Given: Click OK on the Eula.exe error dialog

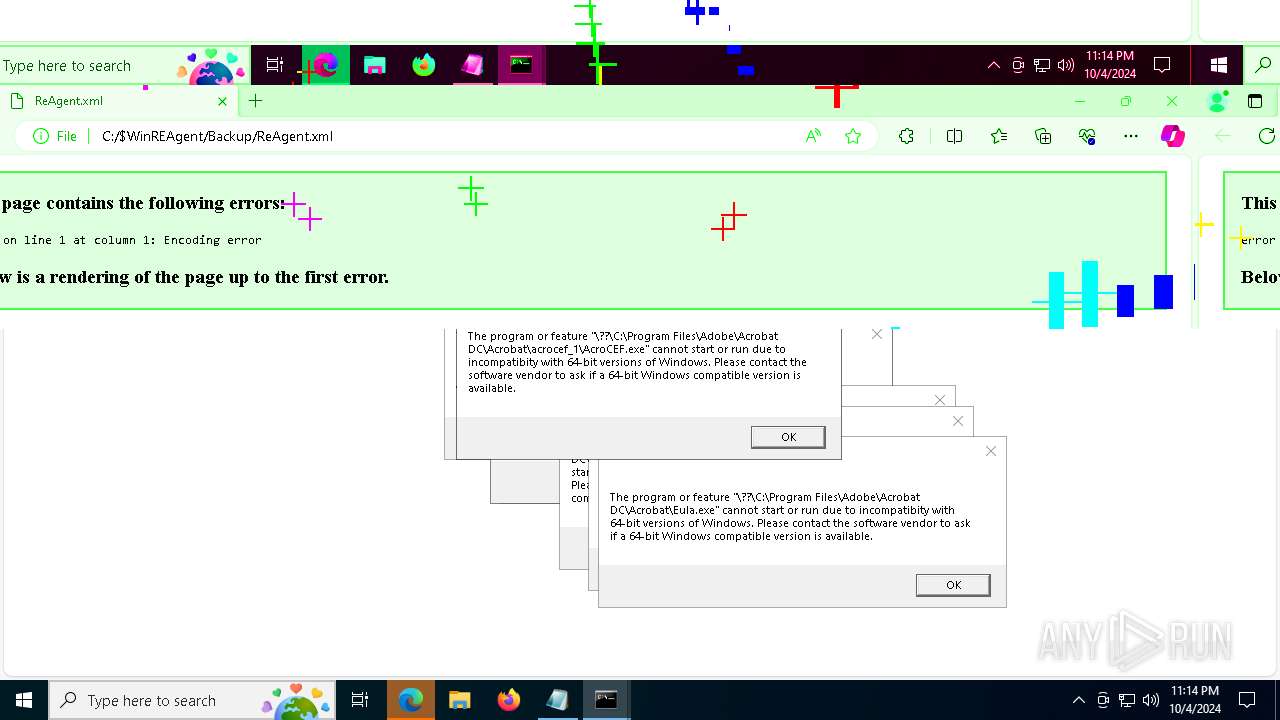Looking at the screenshot, I should pos(953,585).
